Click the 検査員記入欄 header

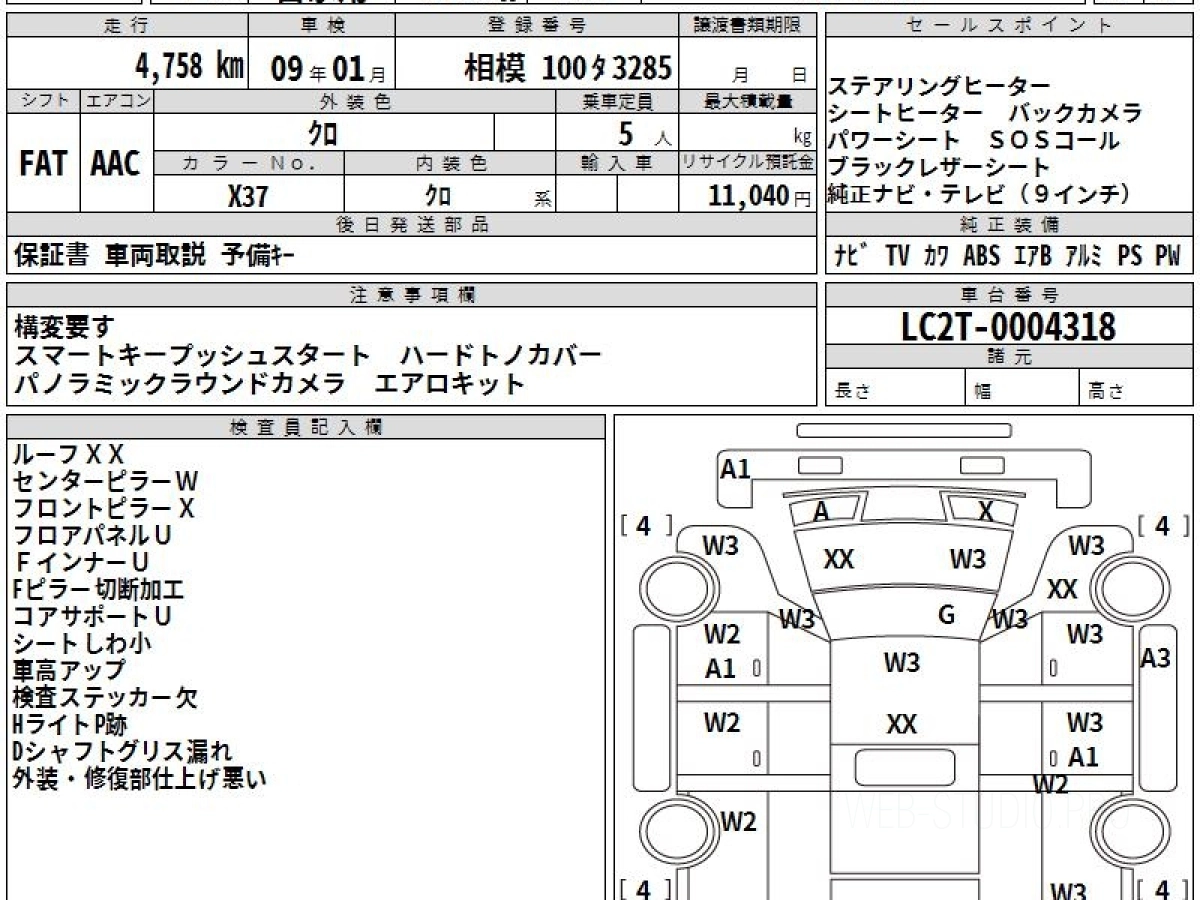pyautogui.click(x=306, y=427)
